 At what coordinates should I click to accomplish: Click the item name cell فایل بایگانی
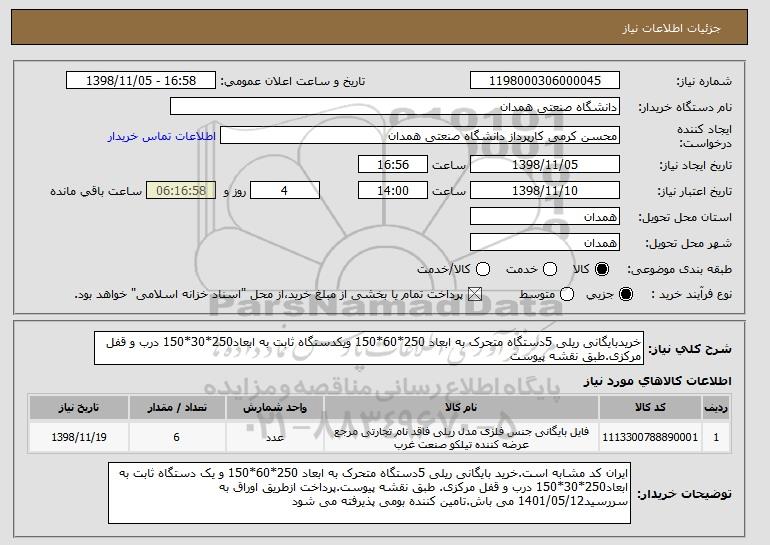tap(461, 437)
